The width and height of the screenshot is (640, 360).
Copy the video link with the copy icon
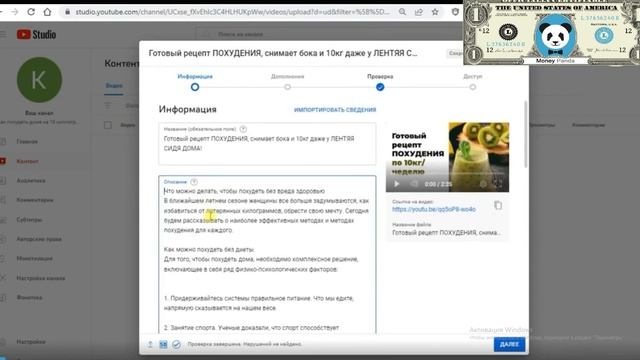(x=498, y=205)
